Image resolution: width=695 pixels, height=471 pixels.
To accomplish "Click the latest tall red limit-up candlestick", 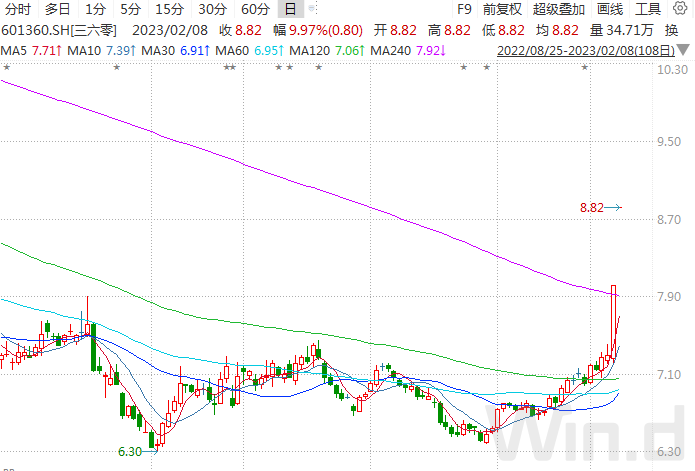I will coord(614,321).
